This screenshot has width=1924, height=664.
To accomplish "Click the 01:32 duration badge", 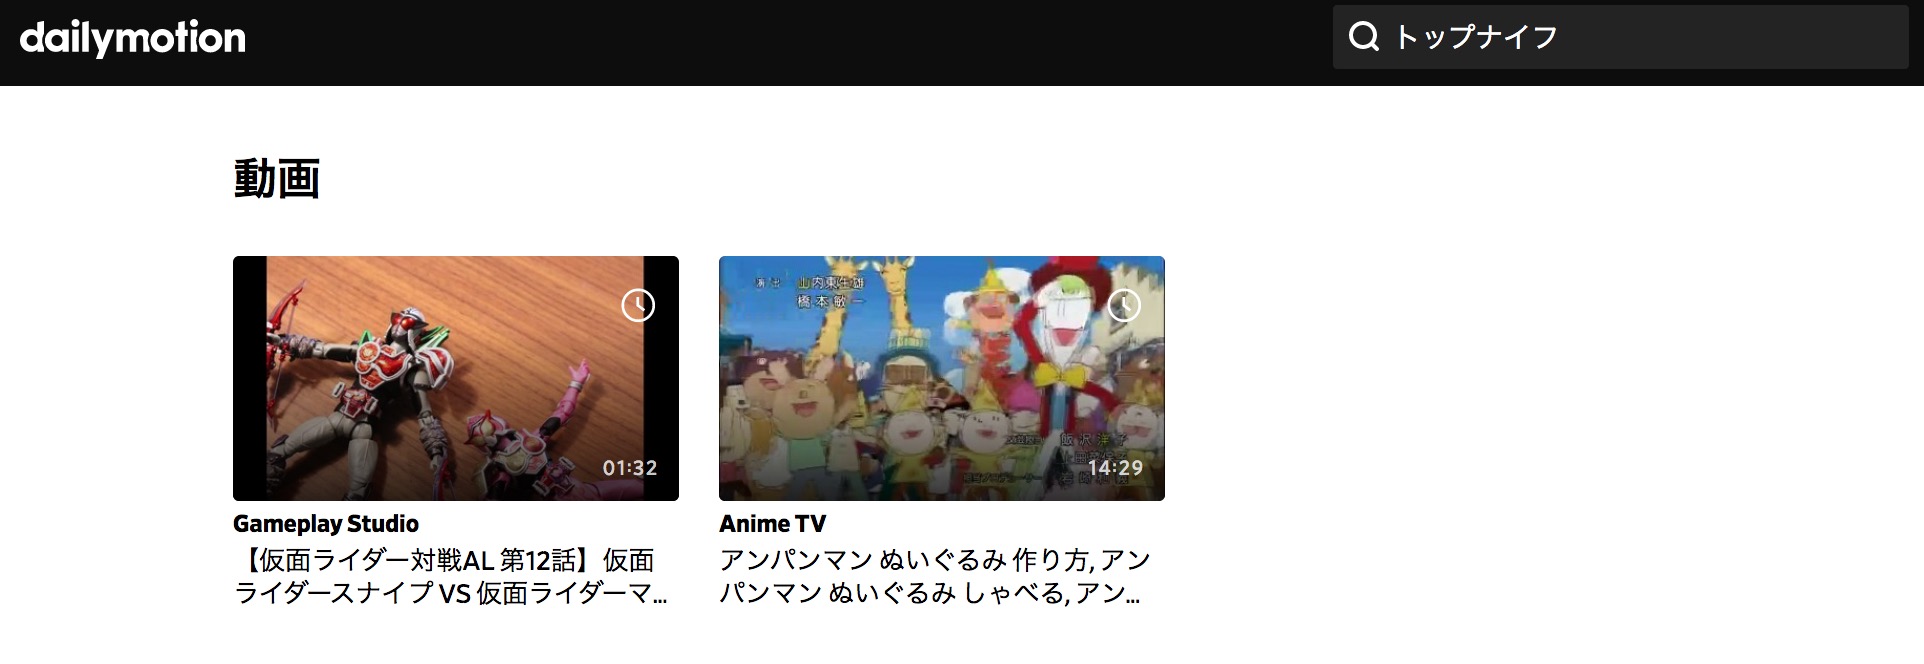I will 630,468.
